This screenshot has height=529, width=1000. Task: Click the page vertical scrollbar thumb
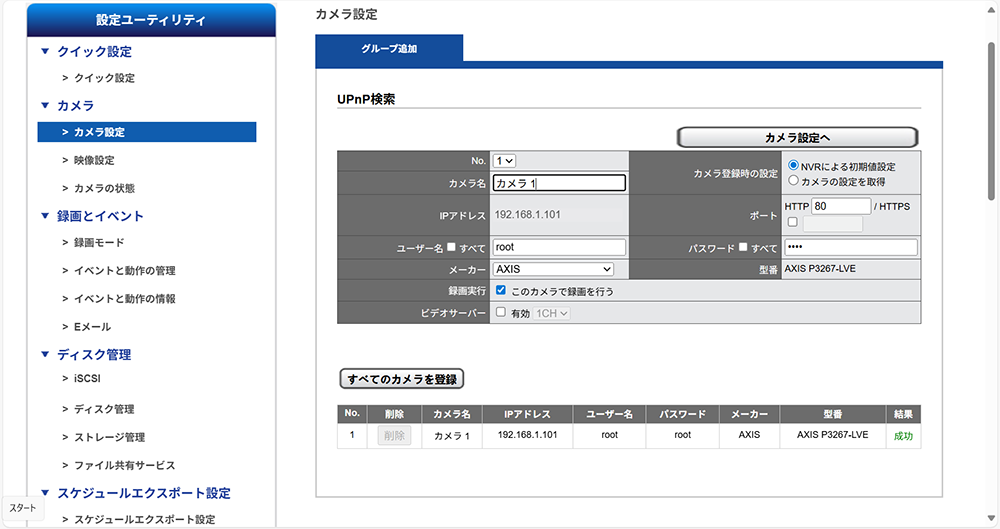pos(991,121)
